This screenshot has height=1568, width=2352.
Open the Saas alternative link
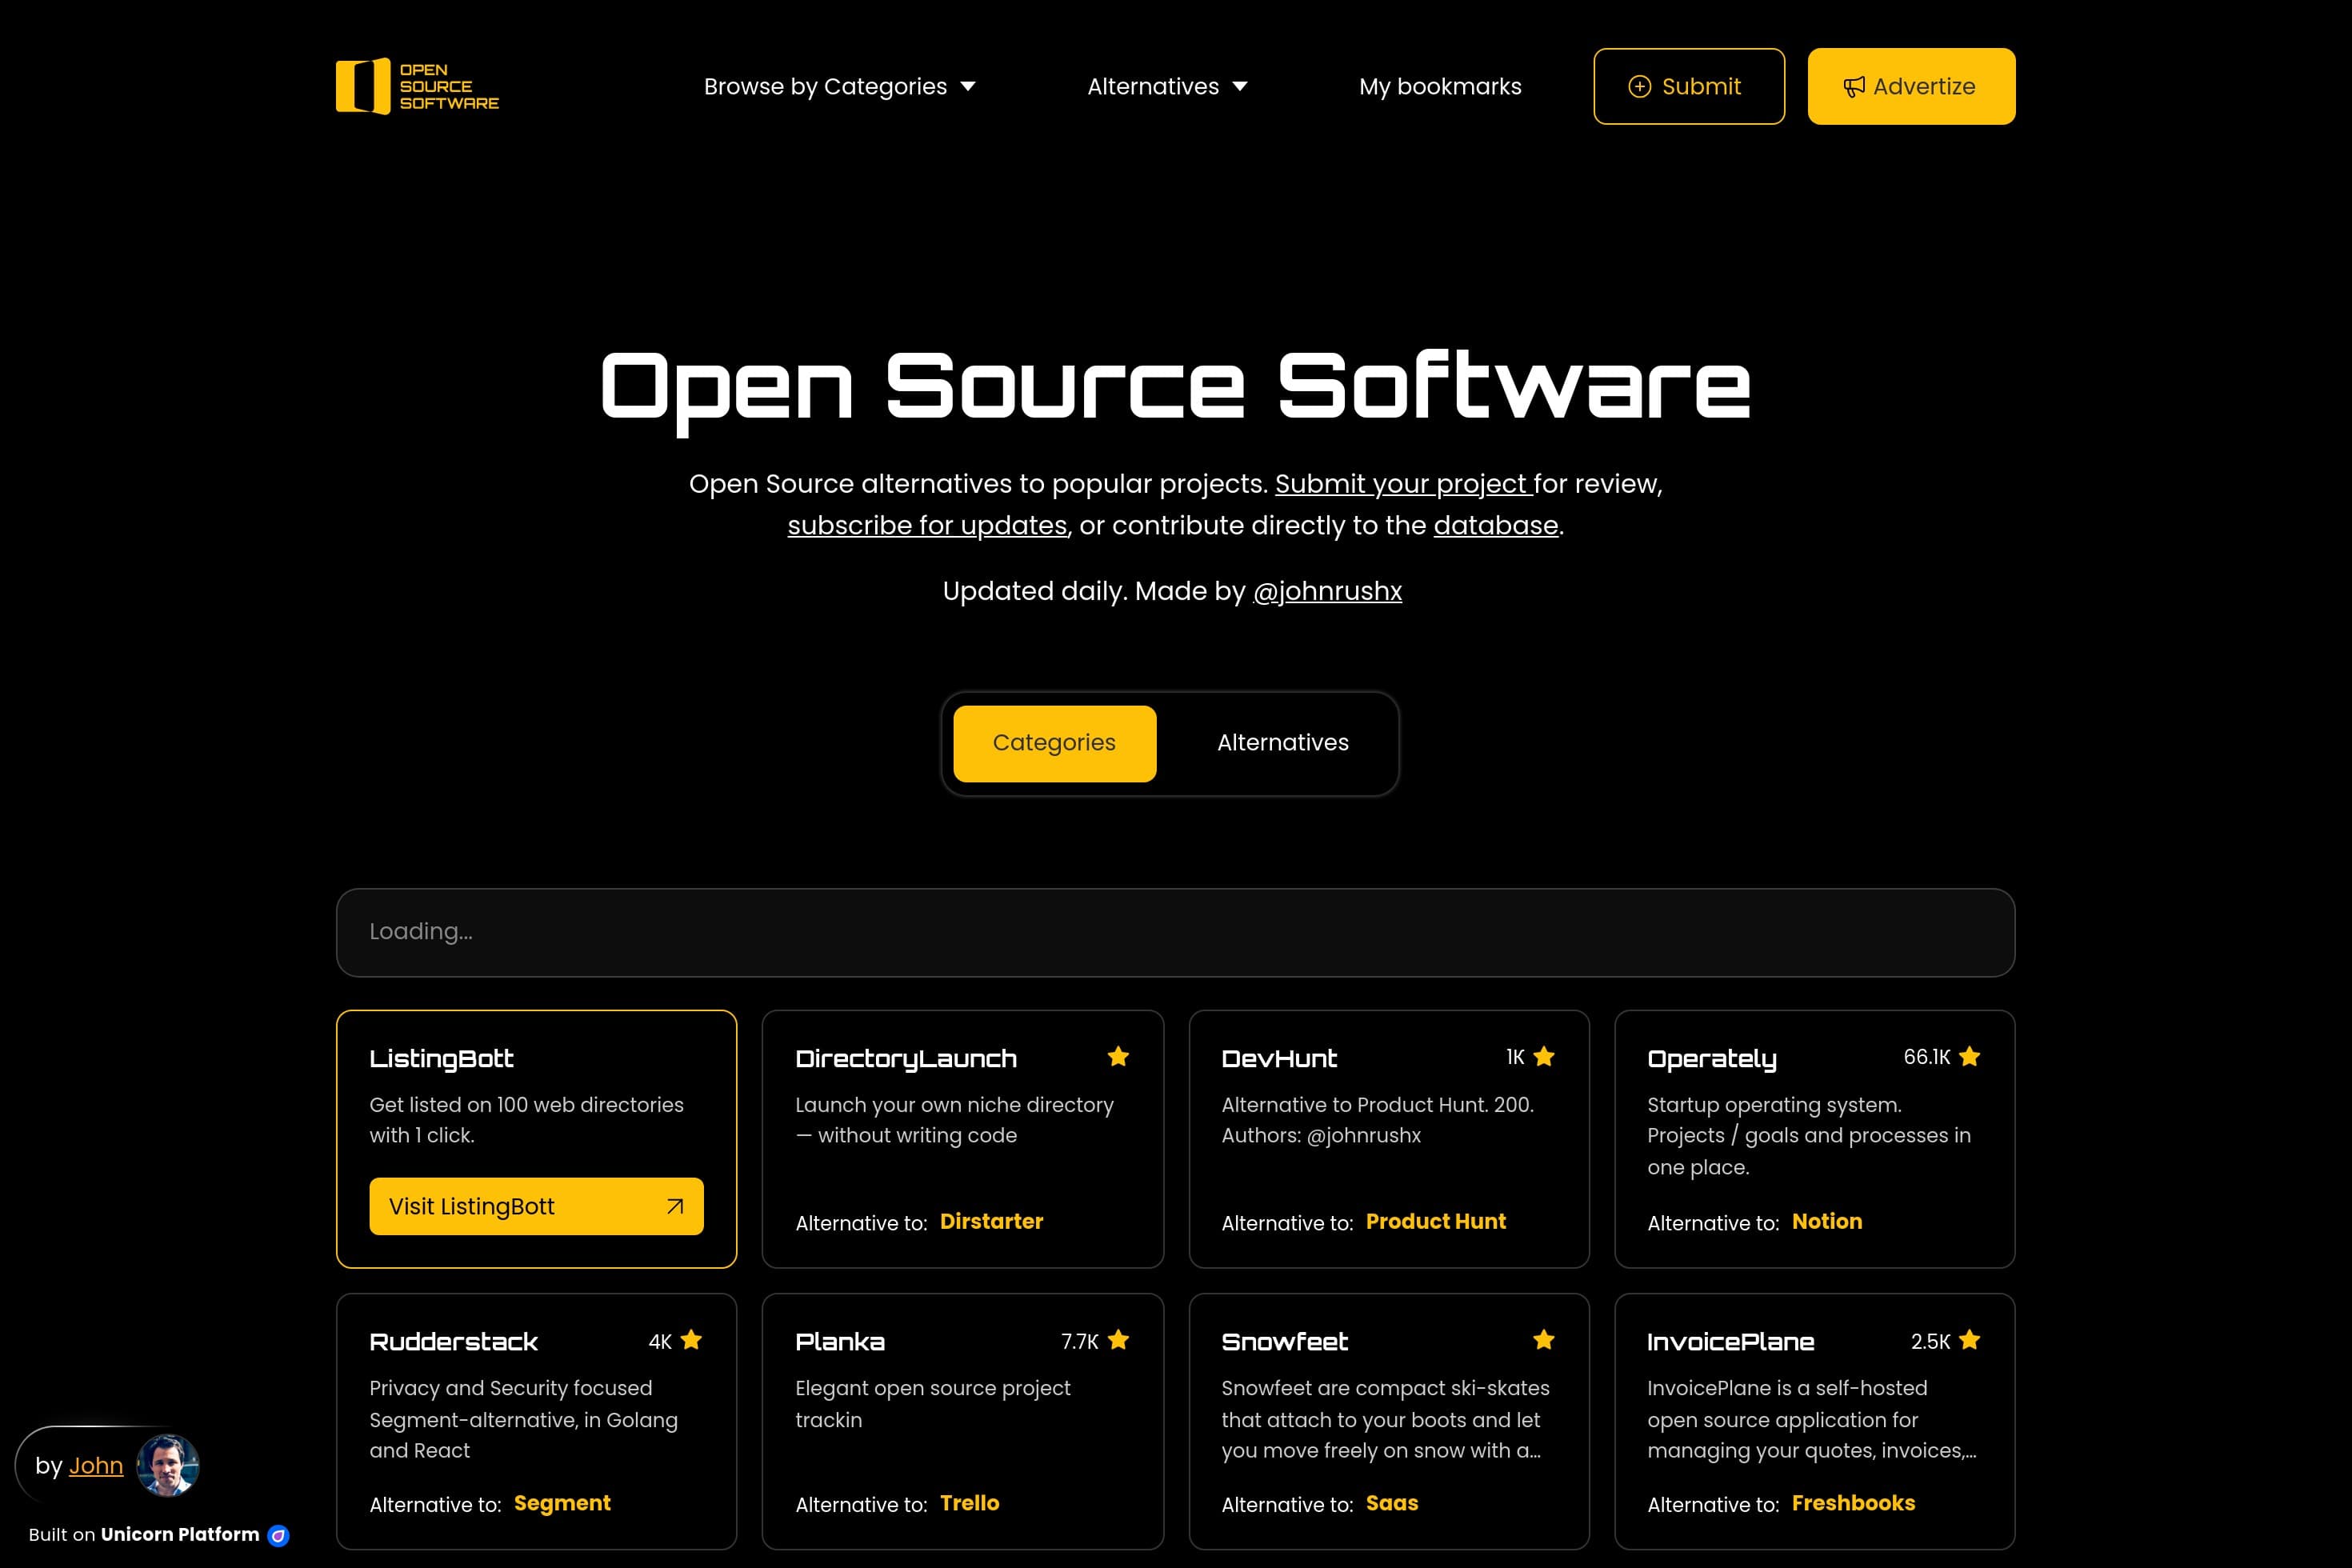pyautogui.click(x=1392, y=1503)
